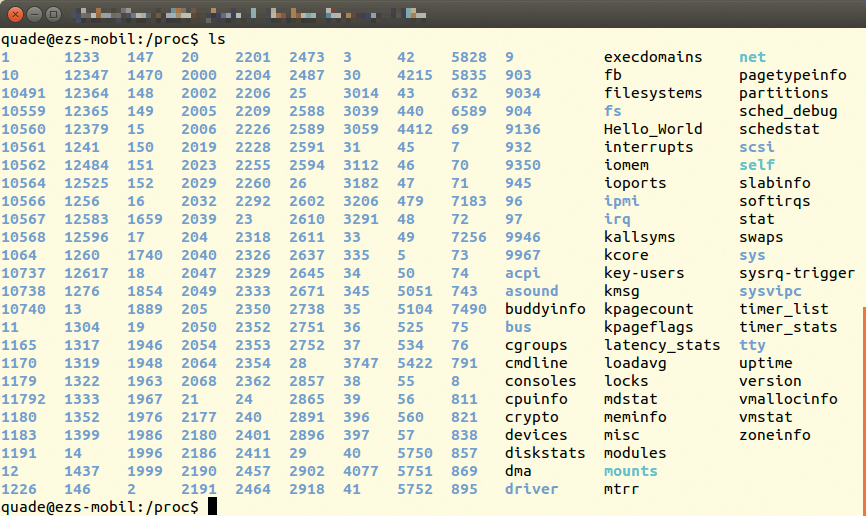
Task: Click the 'sysvipc' directory entry
Action: point(770,291)
